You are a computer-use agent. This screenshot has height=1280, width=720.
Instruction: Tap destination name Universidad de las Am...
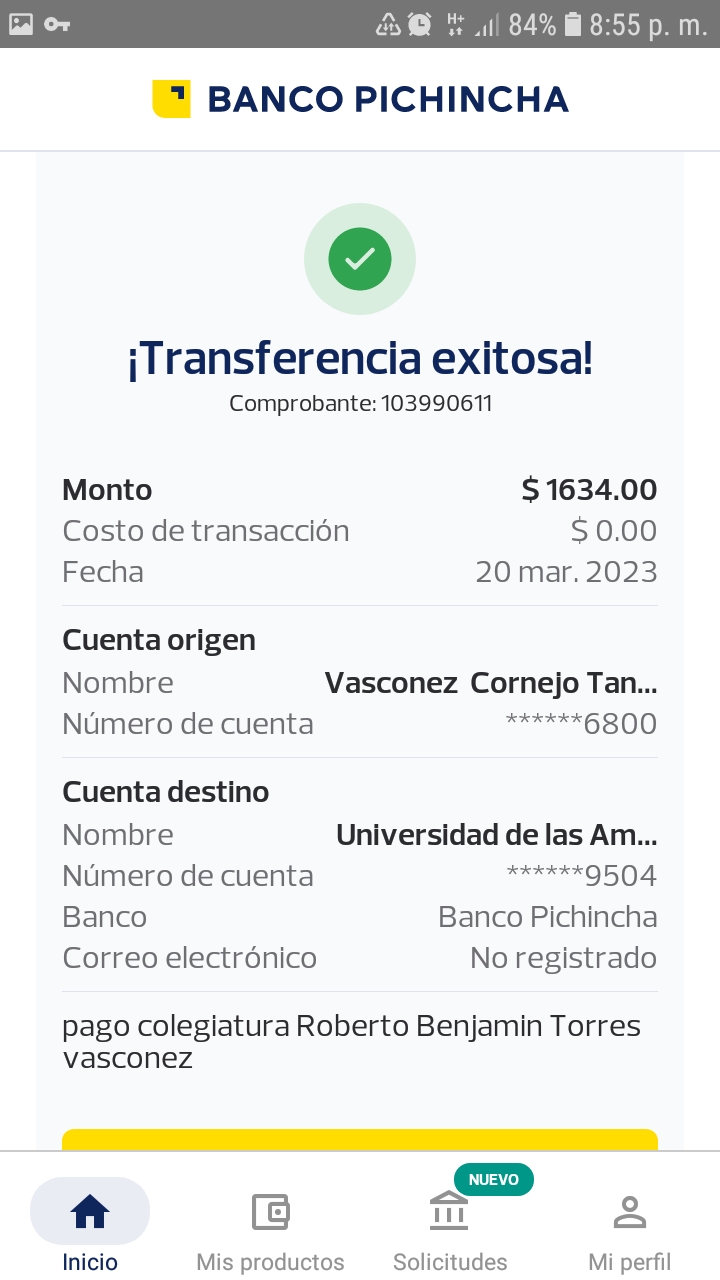point(496,835)
